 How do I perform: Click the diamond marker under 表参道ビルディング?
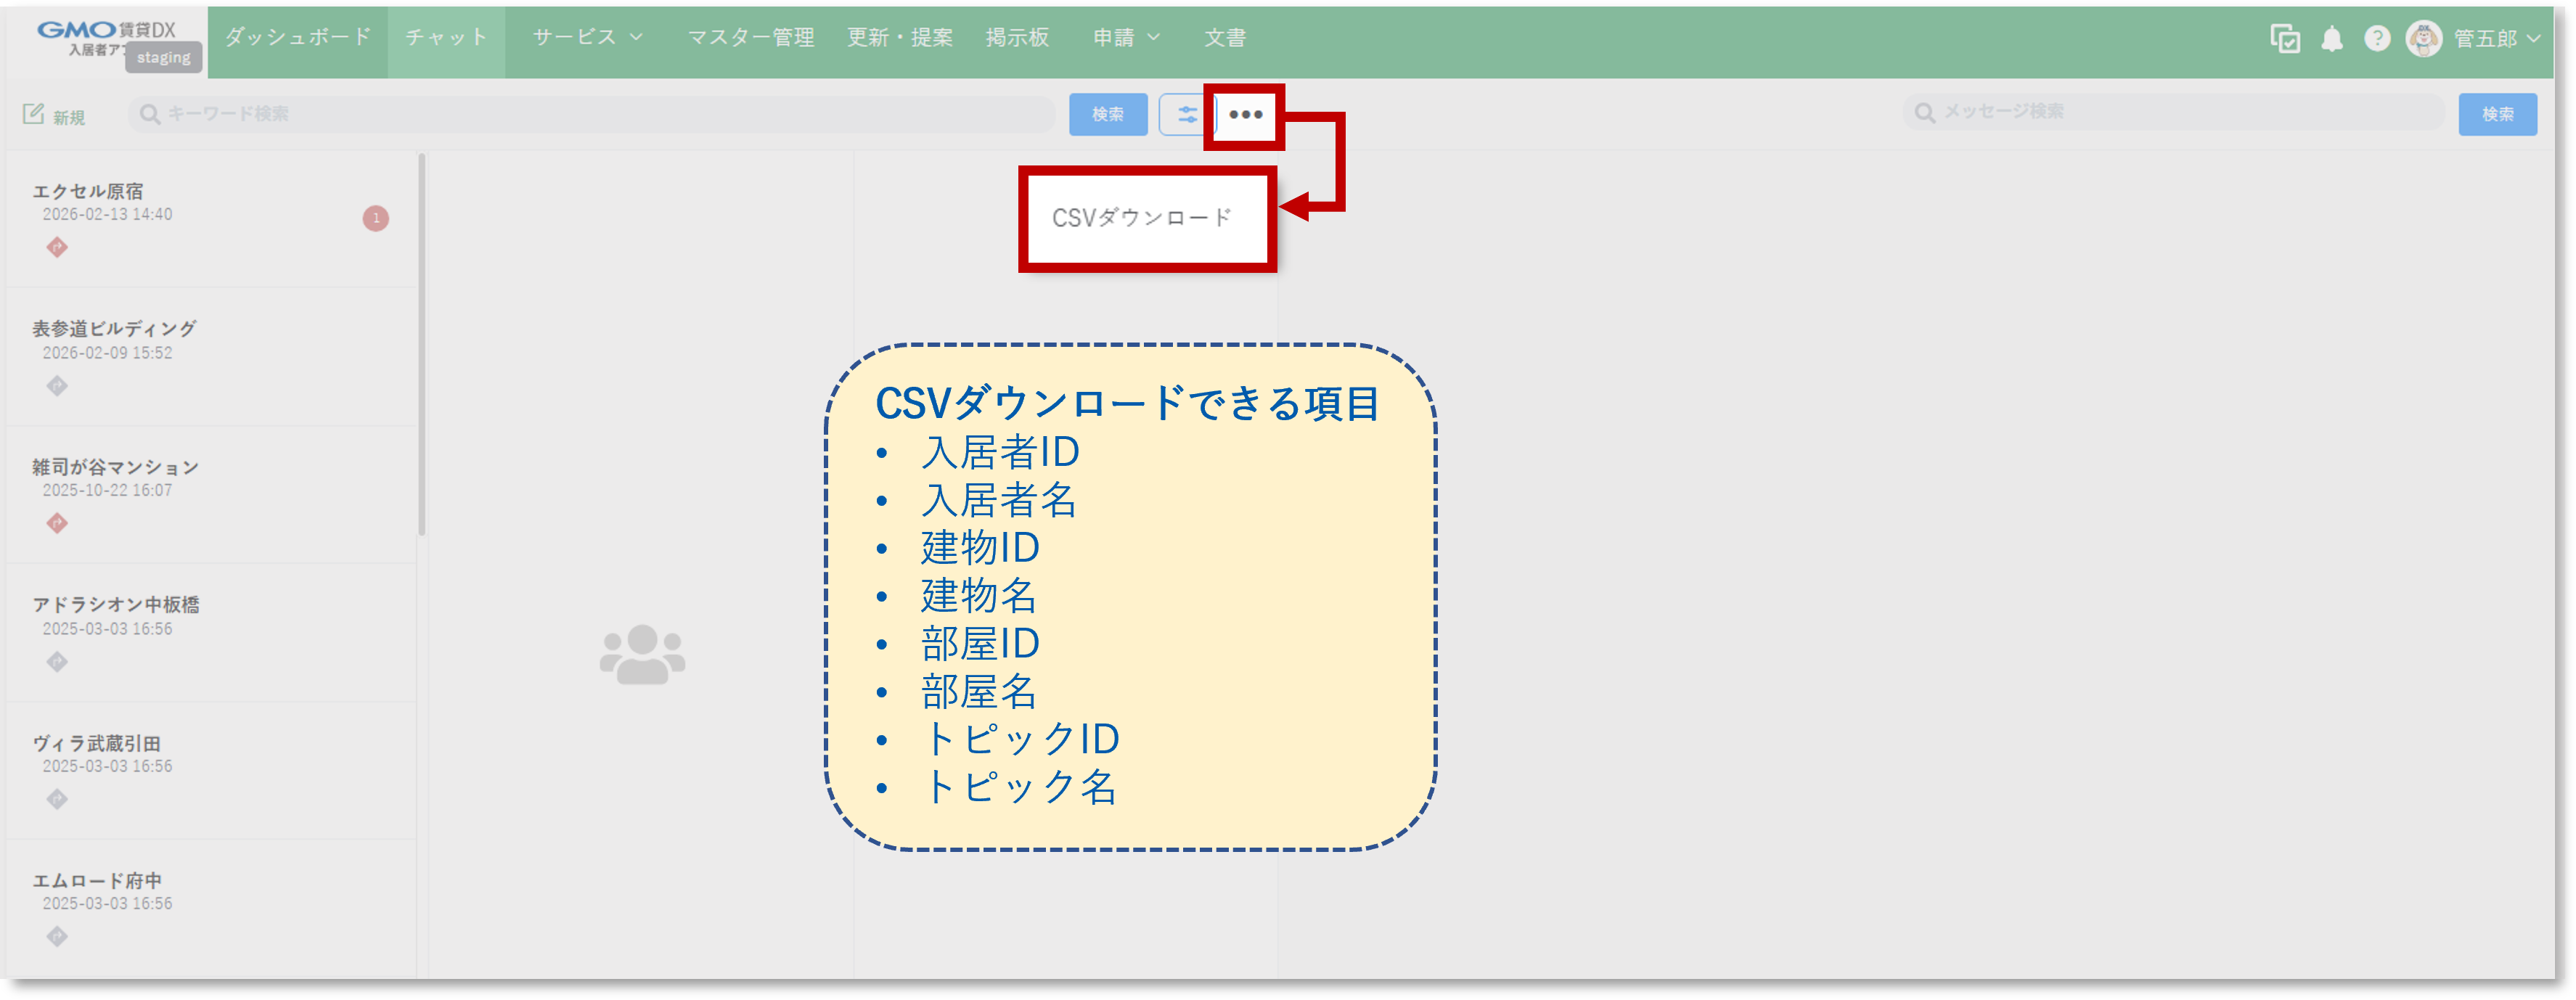(x=57, y=385)
